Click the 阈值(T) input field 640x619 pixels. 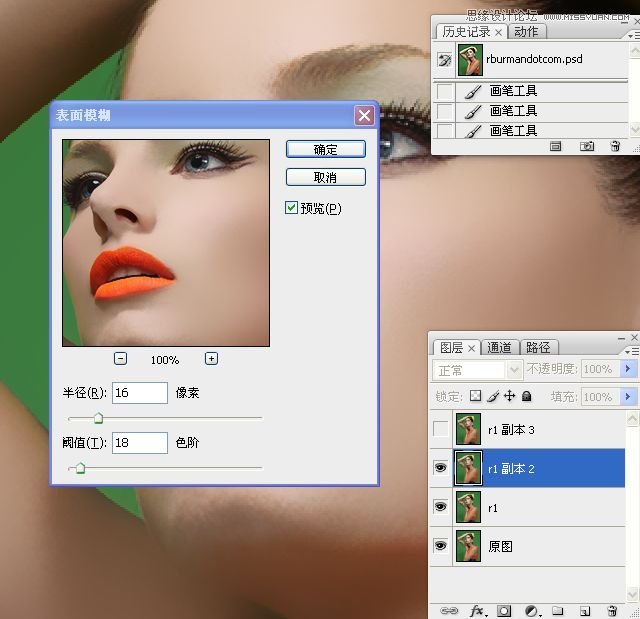tap(140, 443)
